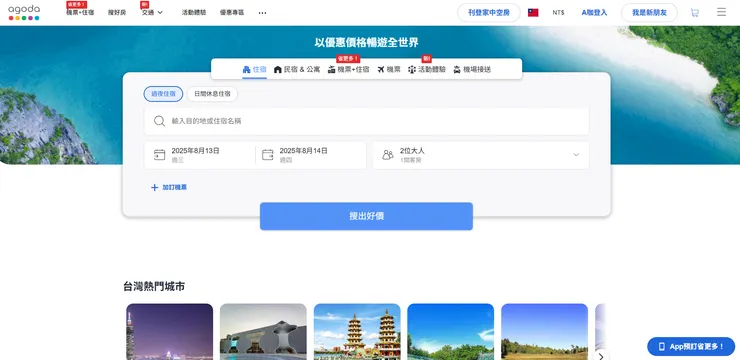Select the 日間休息住宿 day-use option
Image resolution: width=740 pixels, height=360 pixels.
pyautogui.click(x=212, y=94)
